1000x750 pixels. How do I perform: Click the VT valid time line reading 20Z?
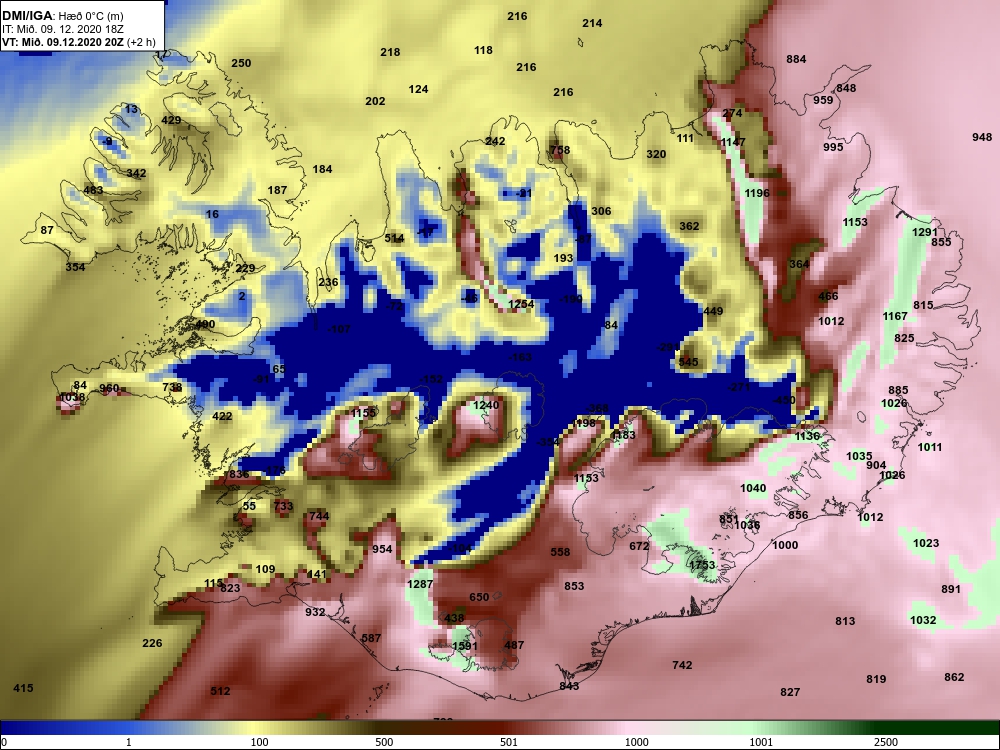pyautogui.click(x=78, y=43)
